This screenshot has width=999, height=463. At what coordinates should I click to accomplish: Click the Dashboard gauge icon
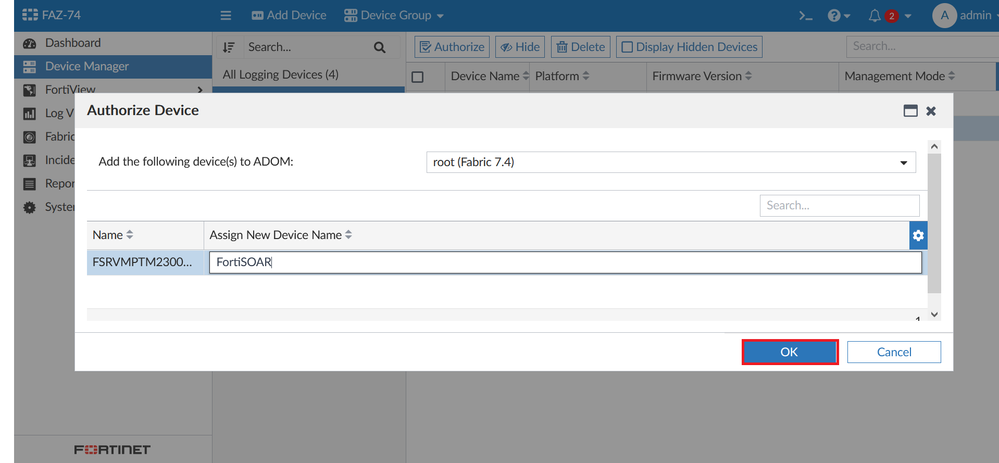point(29,44)
